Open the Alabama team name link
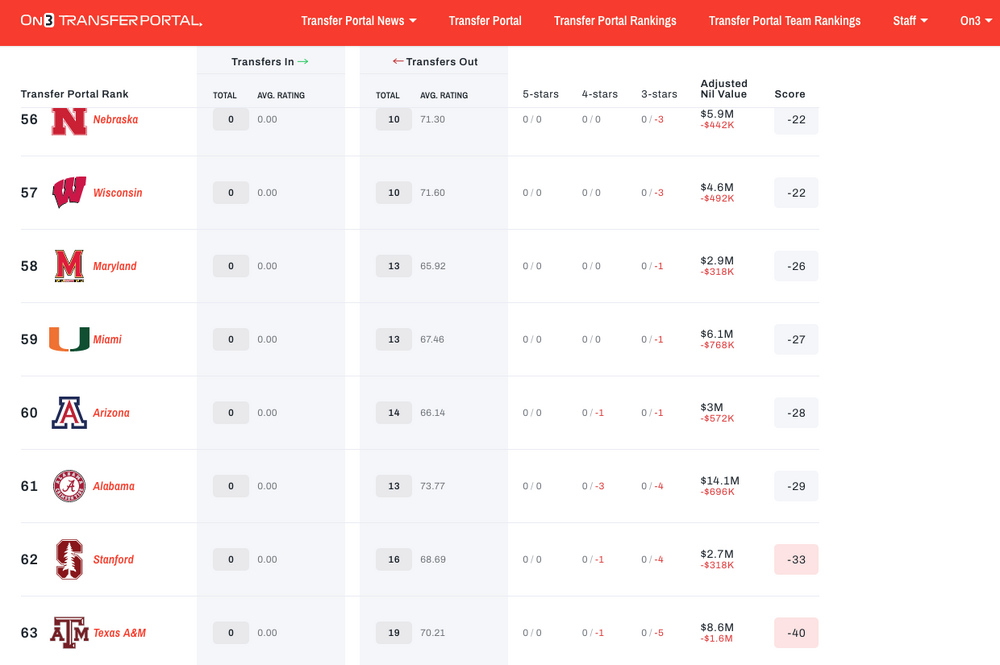The image size is (1000, 665). pyautogui.click(x=113, y=486)
